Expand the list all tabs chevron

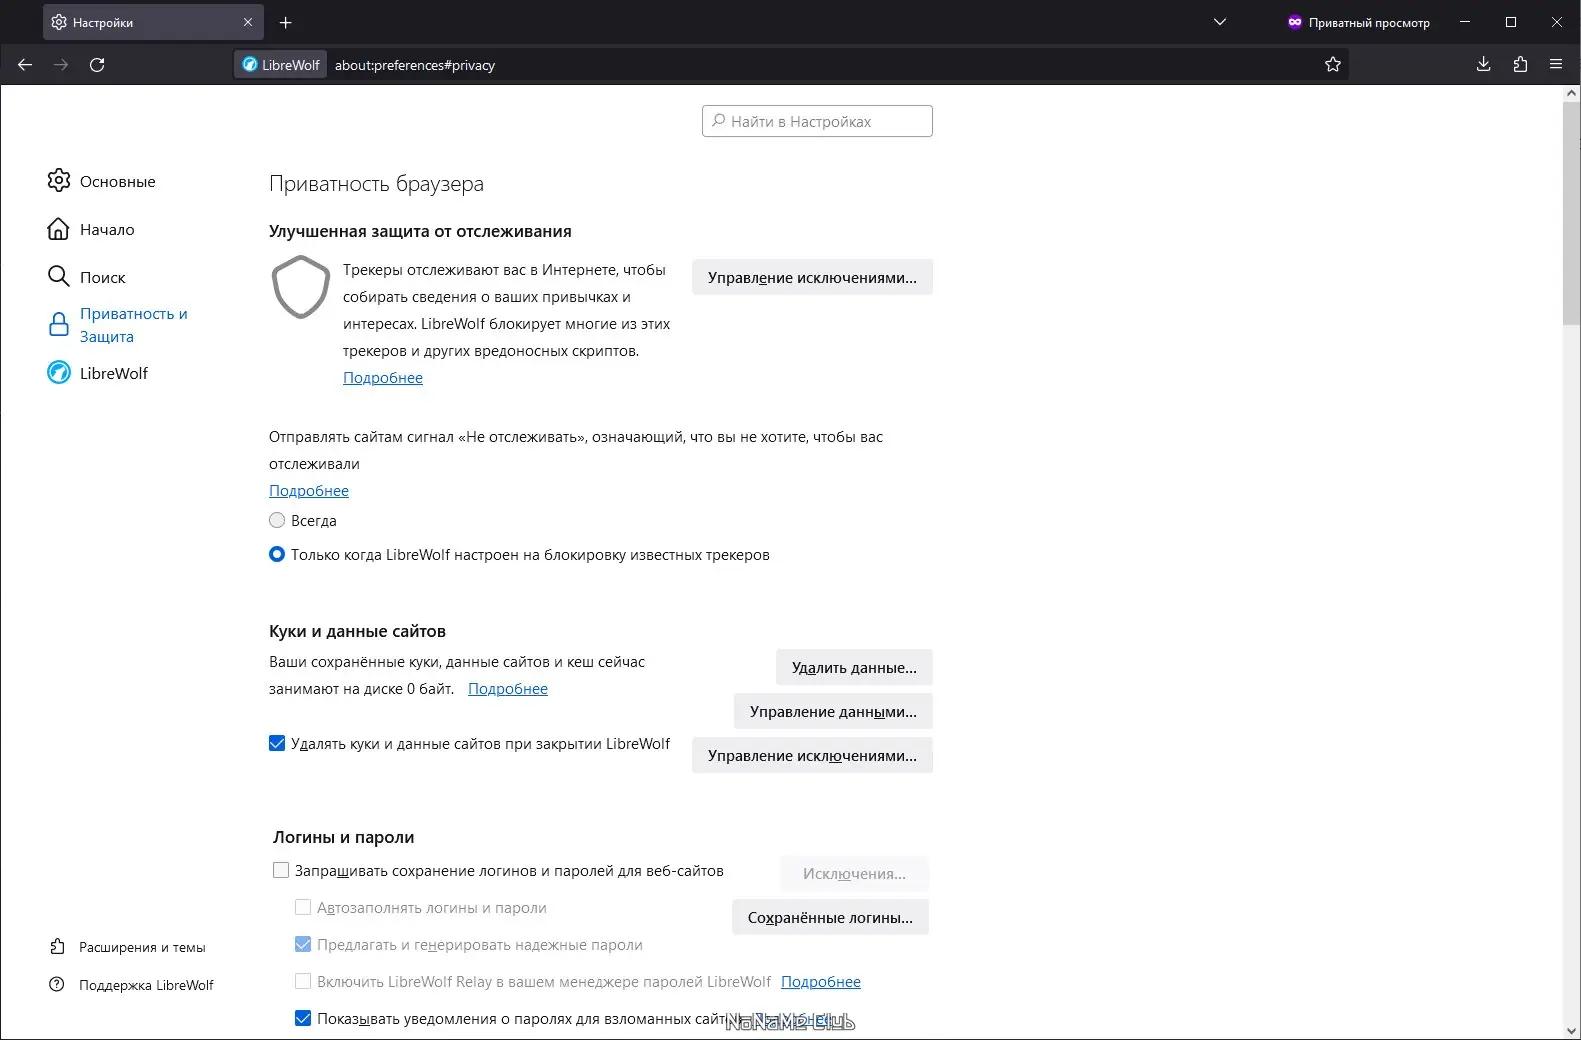[1219, 22]
